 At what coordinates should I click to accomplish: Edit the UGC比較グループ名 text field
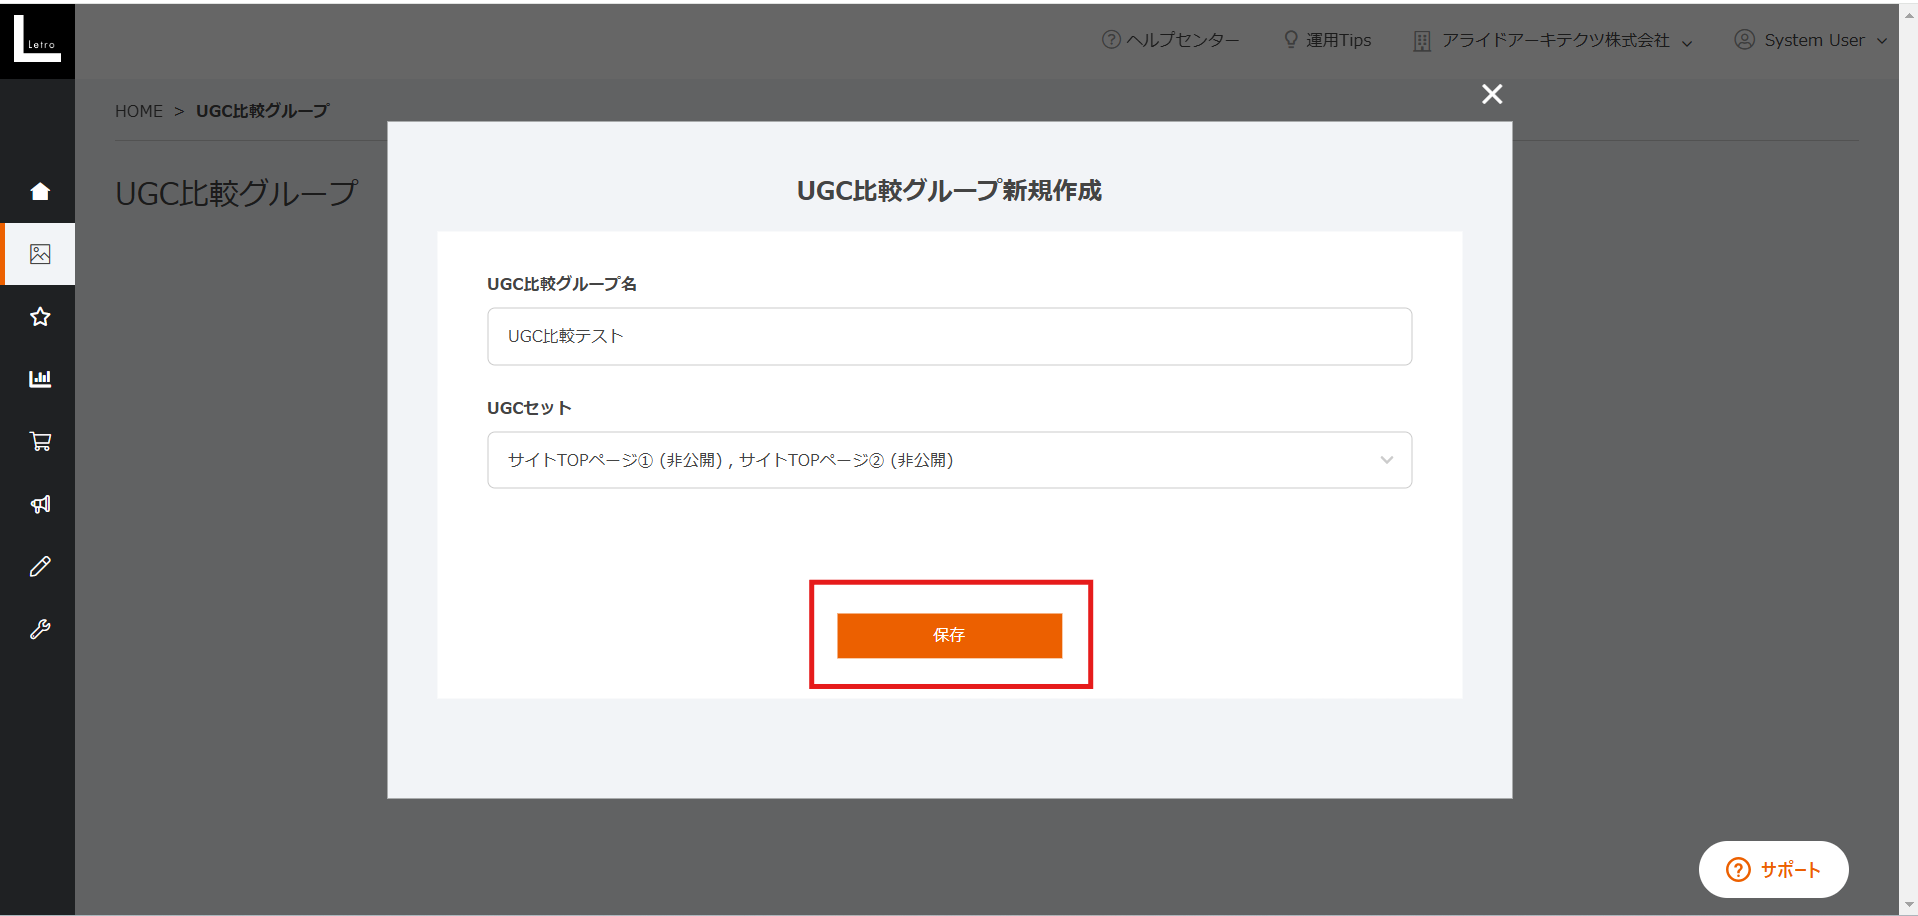[948, 336]
